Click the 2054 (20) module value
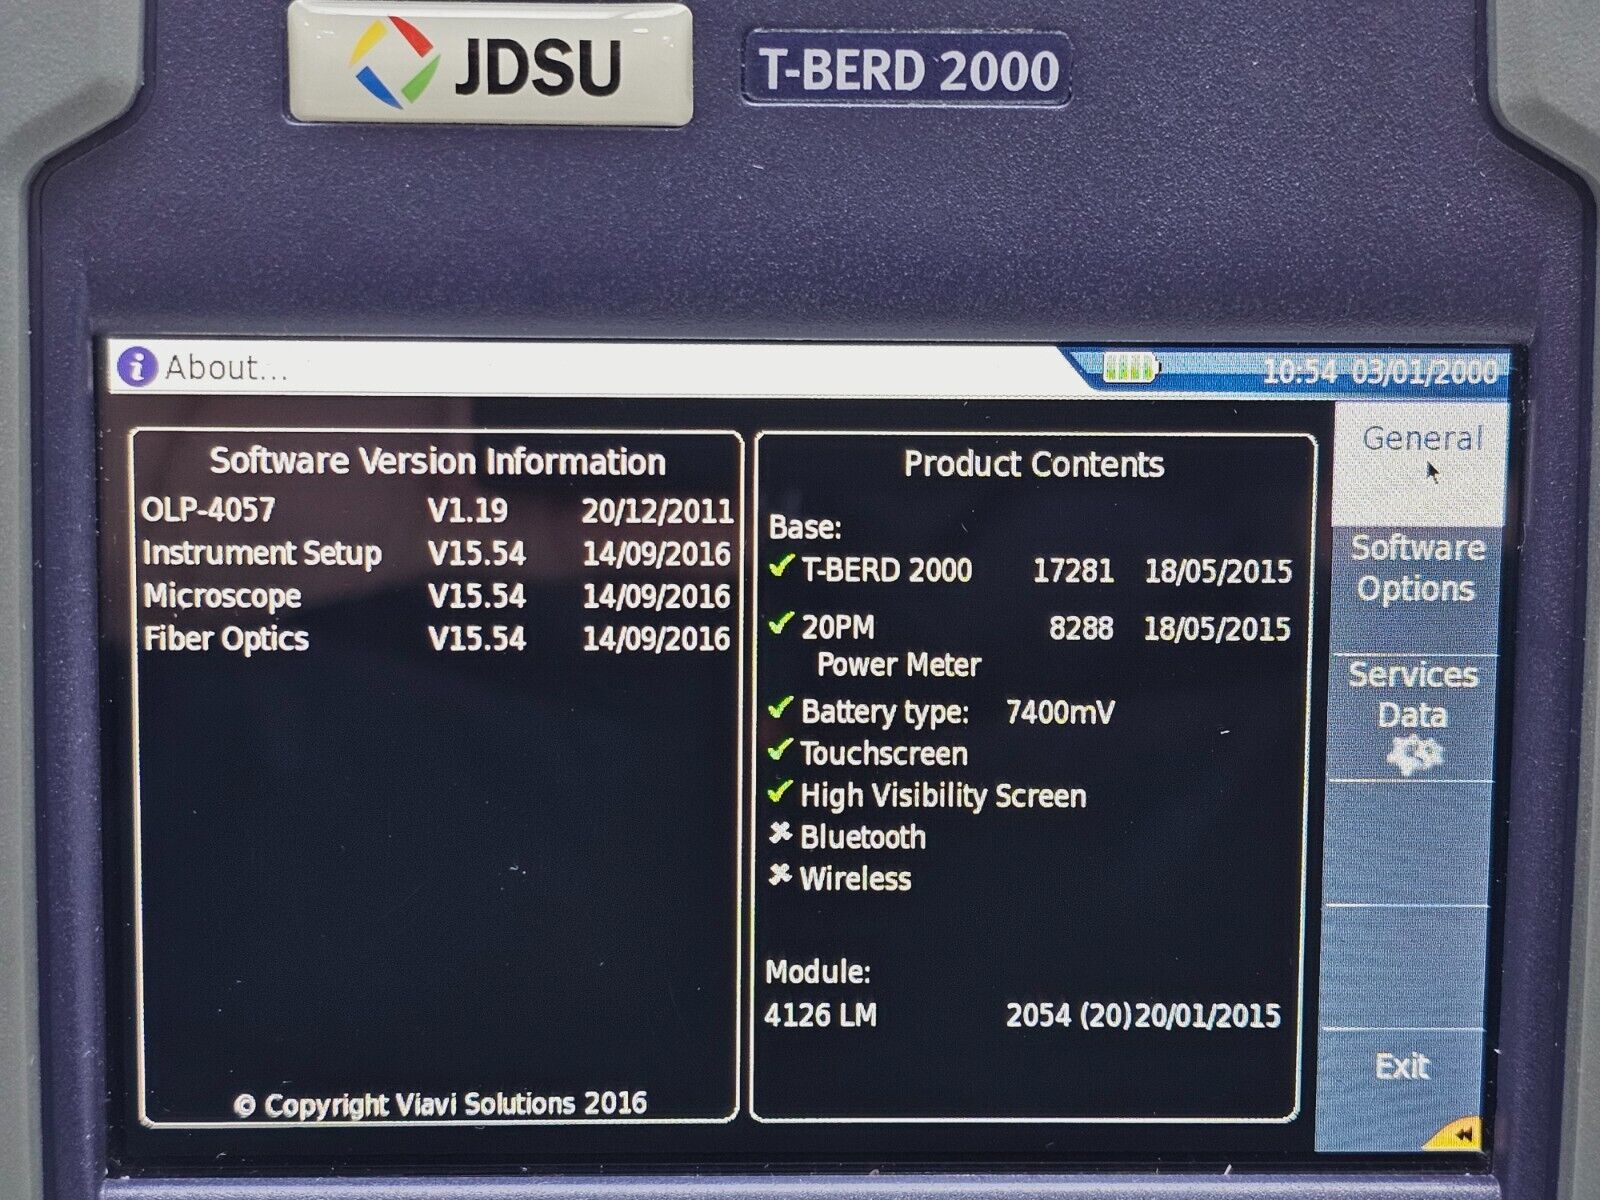 [x=1068, y=1016]
